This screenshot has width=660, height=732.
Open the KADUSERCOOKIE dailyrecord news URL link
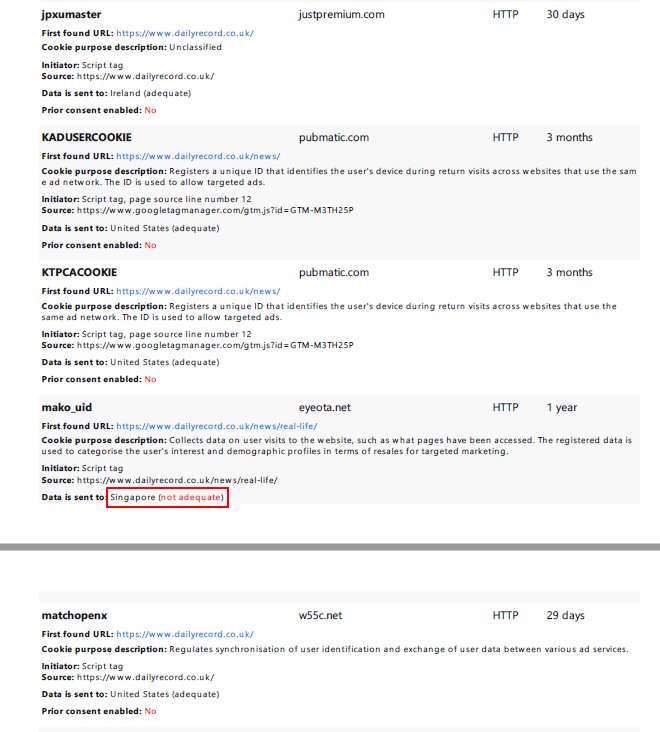click(198, 156)
